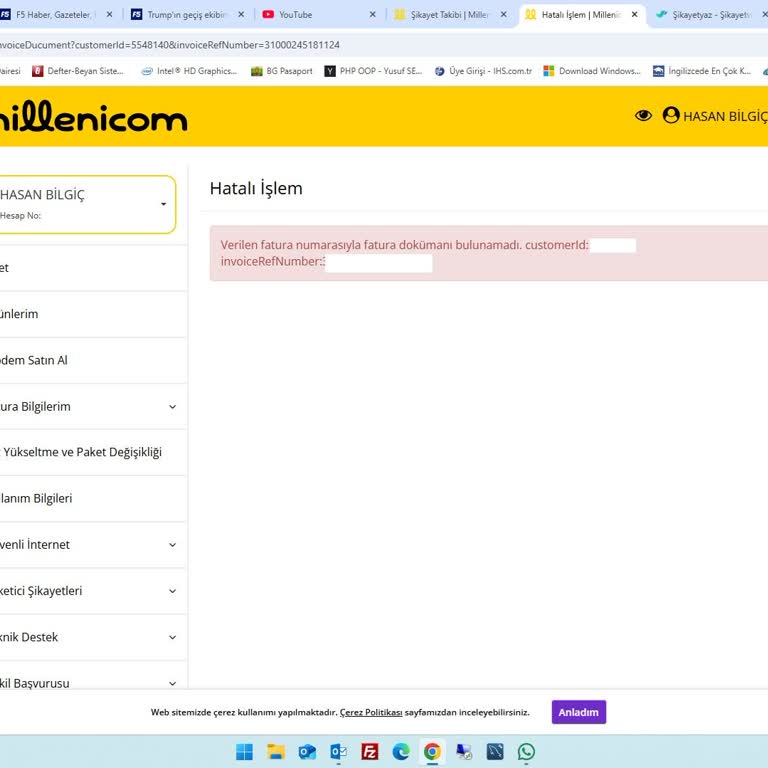Image resolution: width=768 pixels, height=768 pixels.
Task: Expand the Teknik Destek menu chevron
Action: click(x=172, y=637)
